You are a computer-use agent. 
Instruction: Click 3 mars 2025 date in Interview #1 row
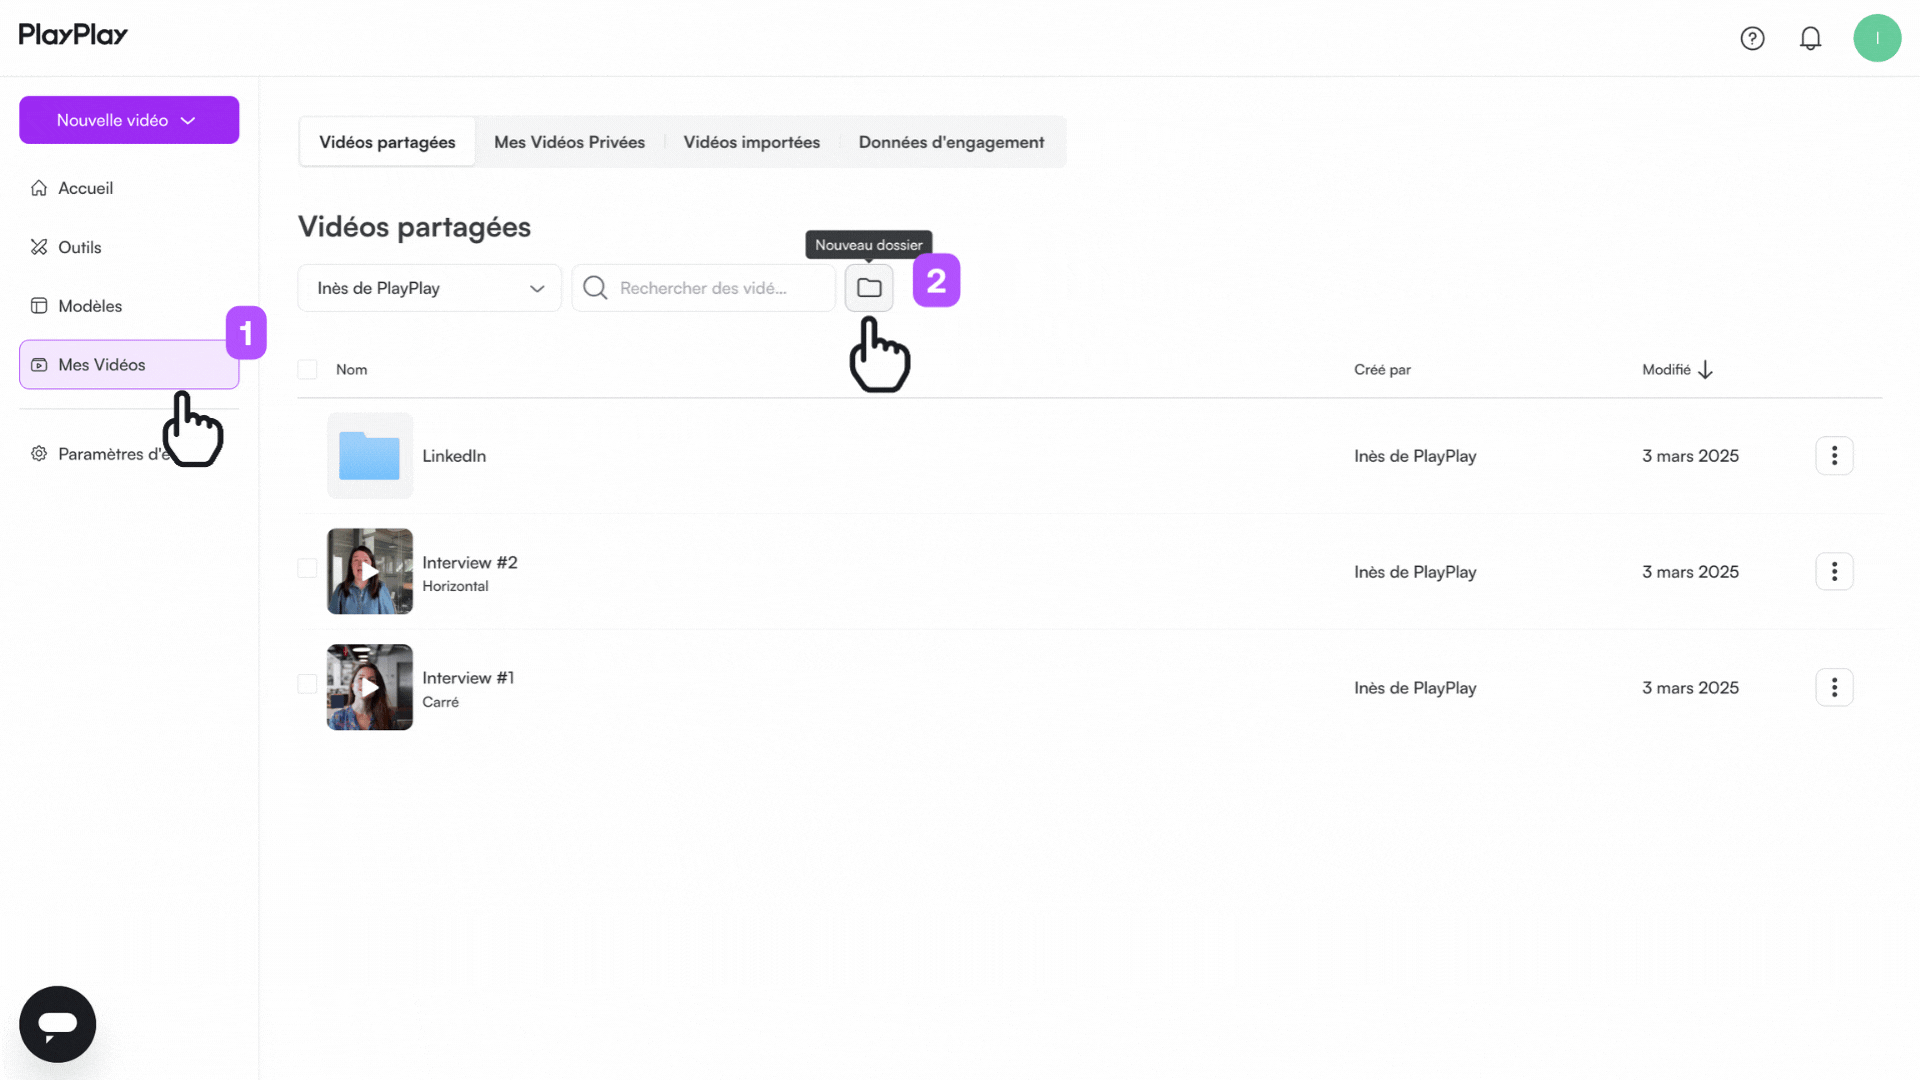(1690, 688)
